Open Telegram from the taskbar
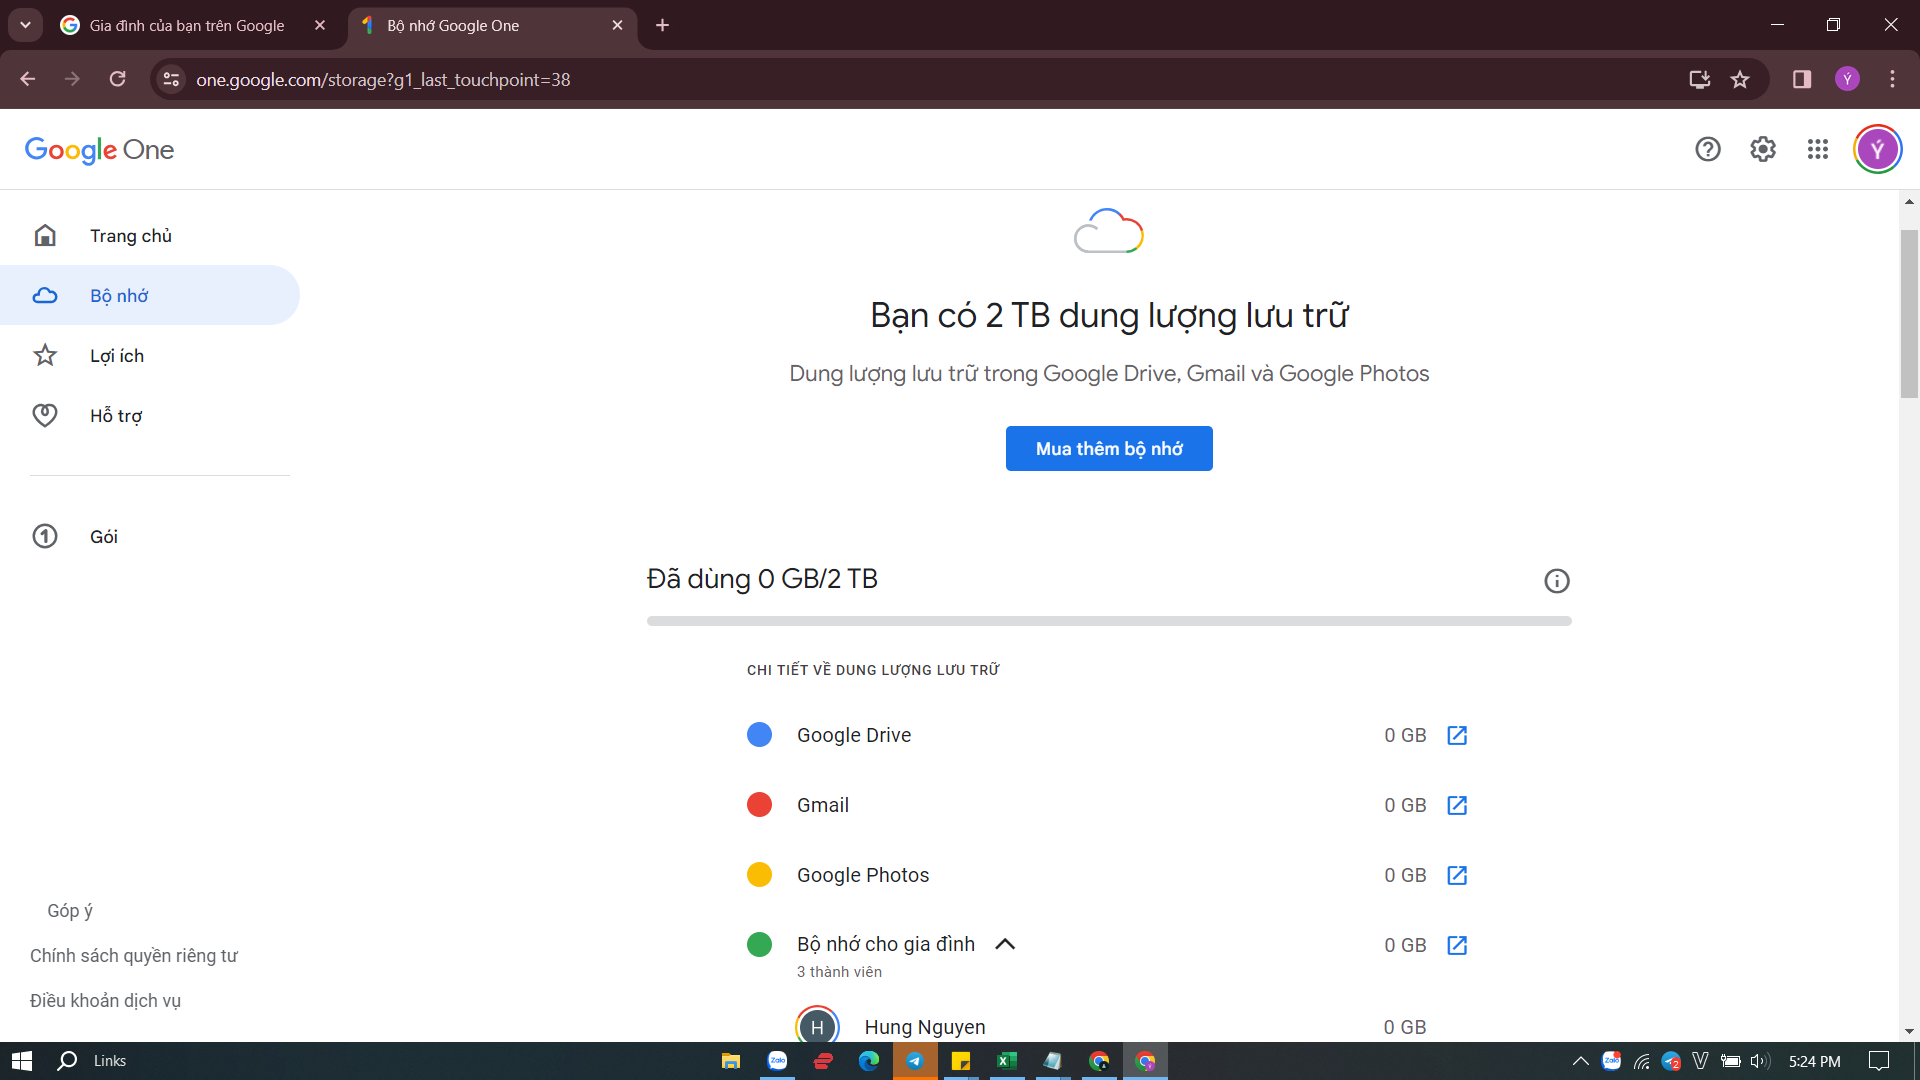Image resolution: width=1920 pixels, height=1080 pixels. click(914, 1061)
